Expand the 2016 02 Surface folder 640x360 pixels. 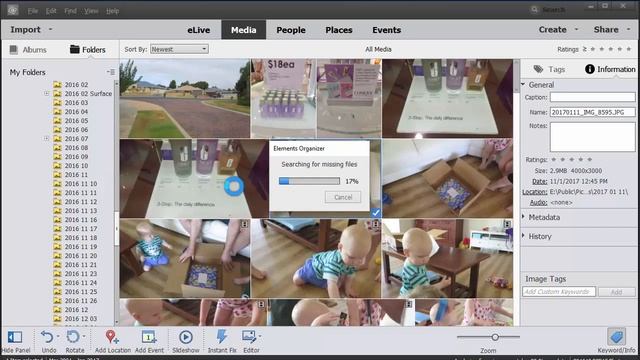point(47,93)
